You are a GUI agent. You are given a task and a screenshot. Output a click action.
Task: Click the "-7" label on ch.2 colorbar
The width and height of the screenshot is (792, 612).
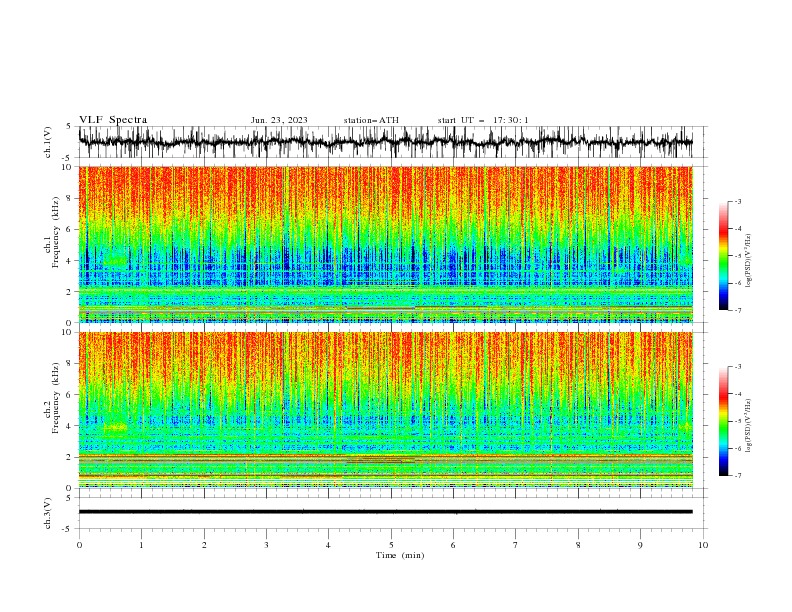click(x=737, y=475)
